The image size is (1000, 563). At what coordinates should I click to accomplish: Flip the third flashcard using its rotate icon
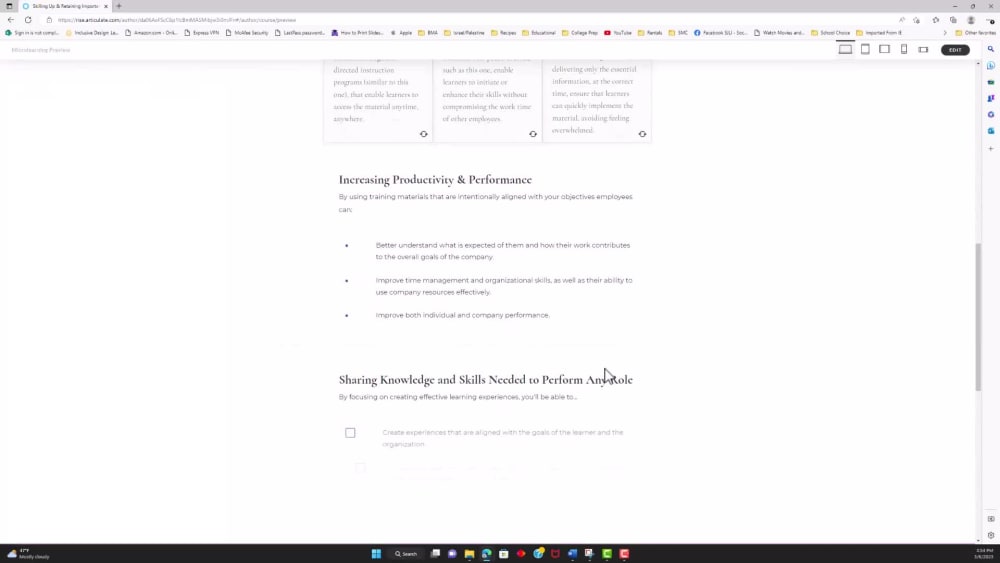[642, 134]
